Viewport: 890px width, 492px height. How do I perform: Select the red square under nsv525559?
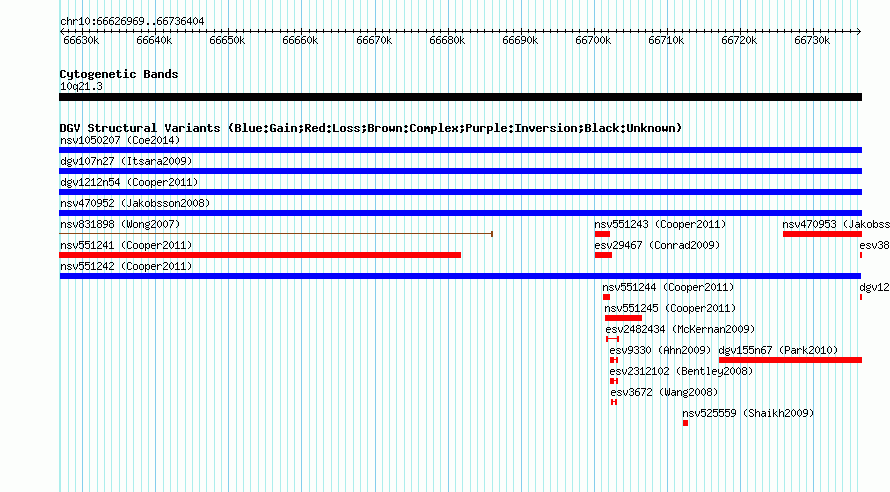pos(686,423)
